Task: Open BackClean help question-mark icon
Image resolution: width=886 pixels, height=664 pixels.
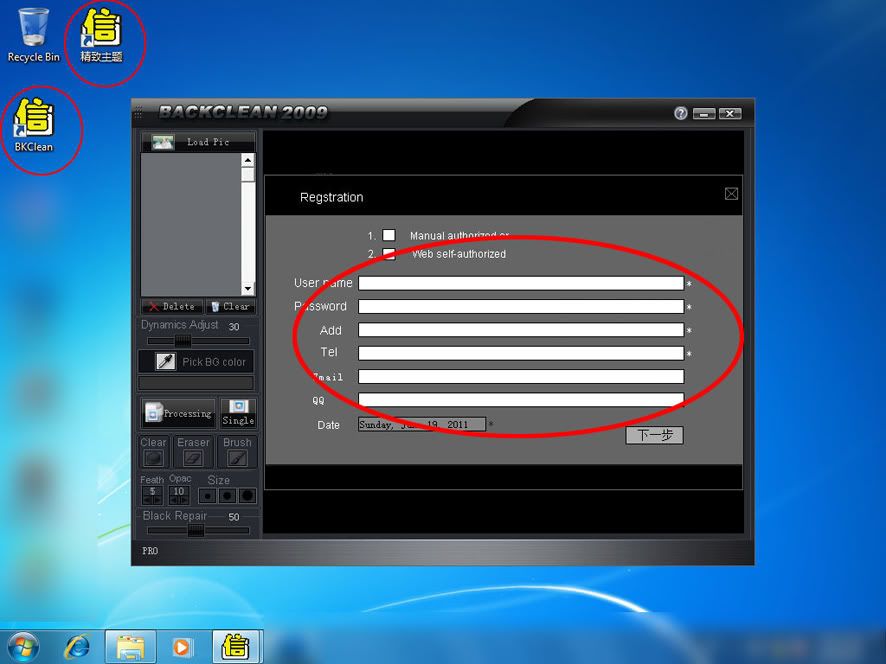Action: (x=680, y=114)
